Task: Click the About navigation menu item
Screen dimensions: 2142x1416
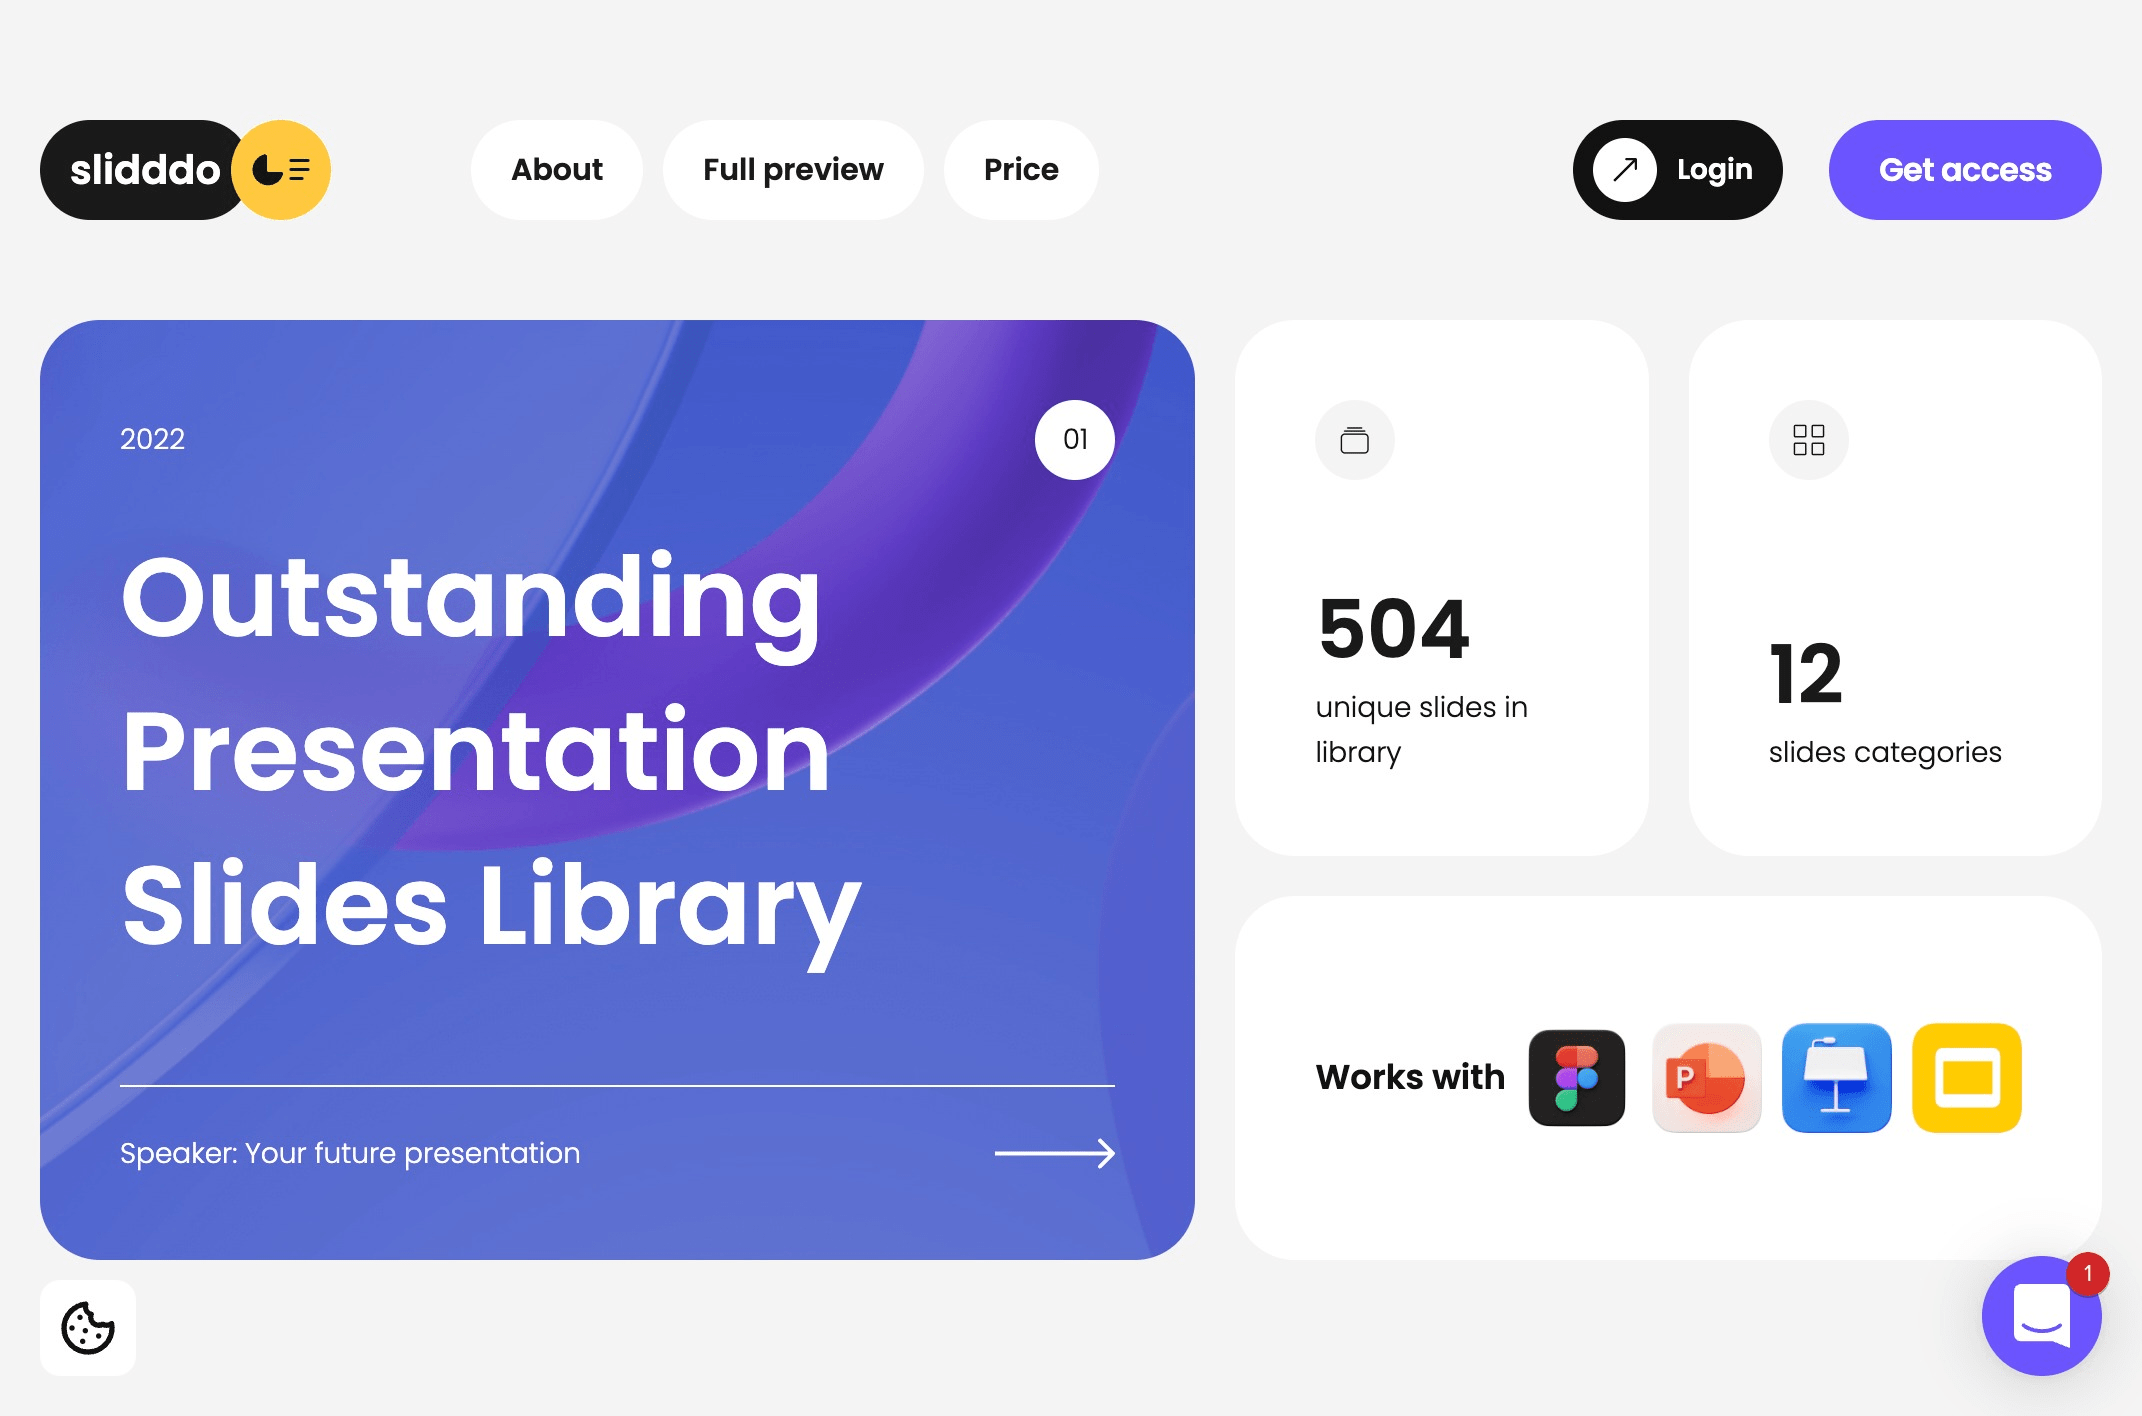Action: (556, 169)
